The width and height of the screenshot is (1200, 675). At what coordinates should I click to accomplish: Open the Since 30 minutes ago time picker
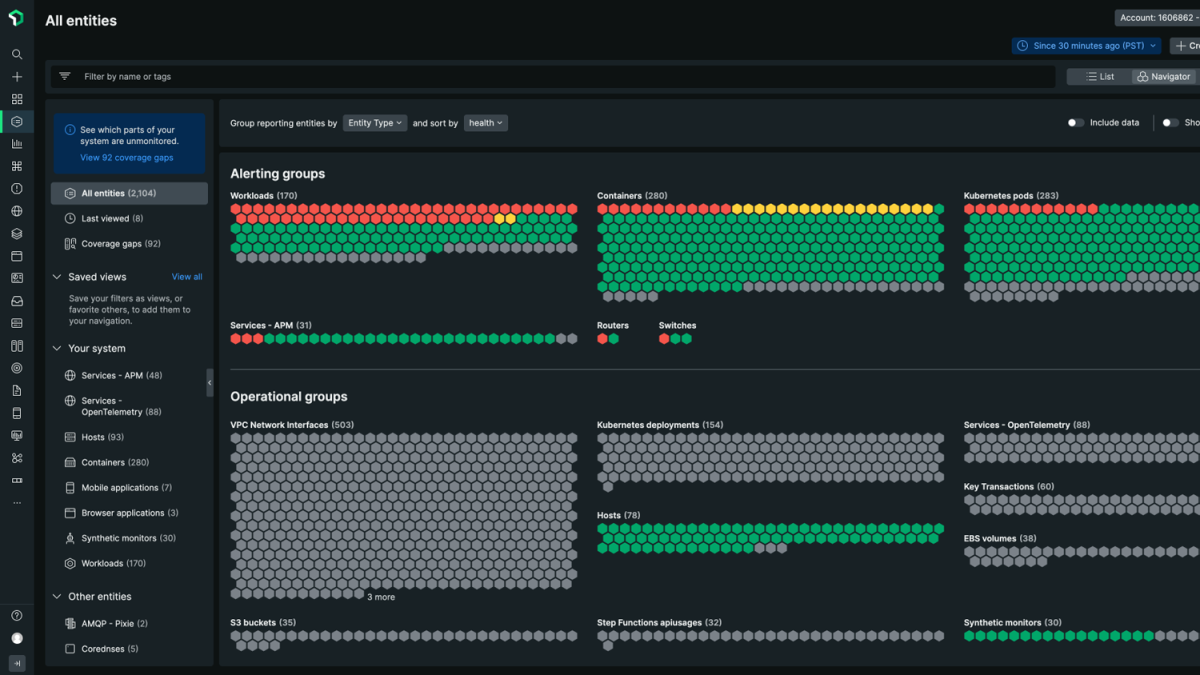(1086, 46)
